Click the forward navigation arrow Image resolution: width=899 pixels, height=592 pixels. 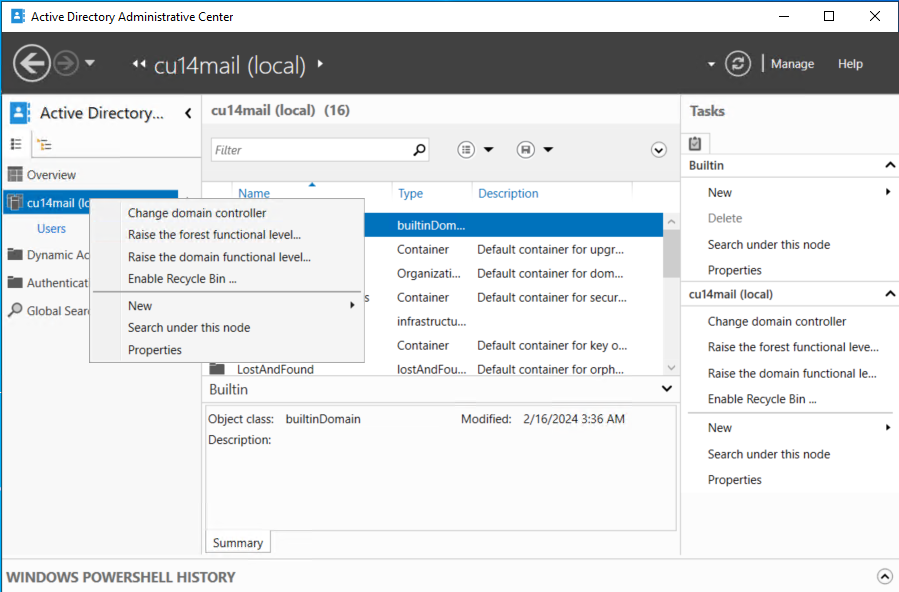pyautogui.click(x=66, y=63)
